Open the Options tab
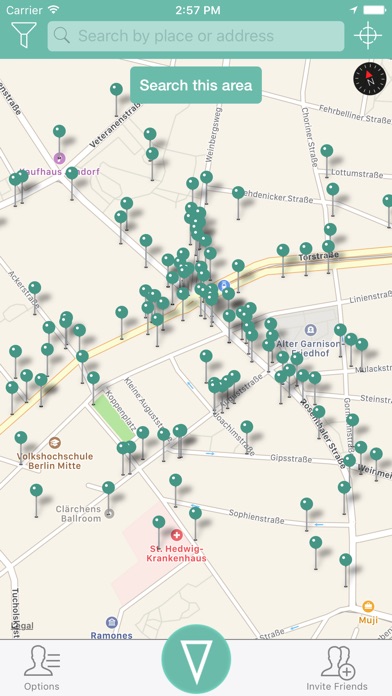 (x=42, y=668)
